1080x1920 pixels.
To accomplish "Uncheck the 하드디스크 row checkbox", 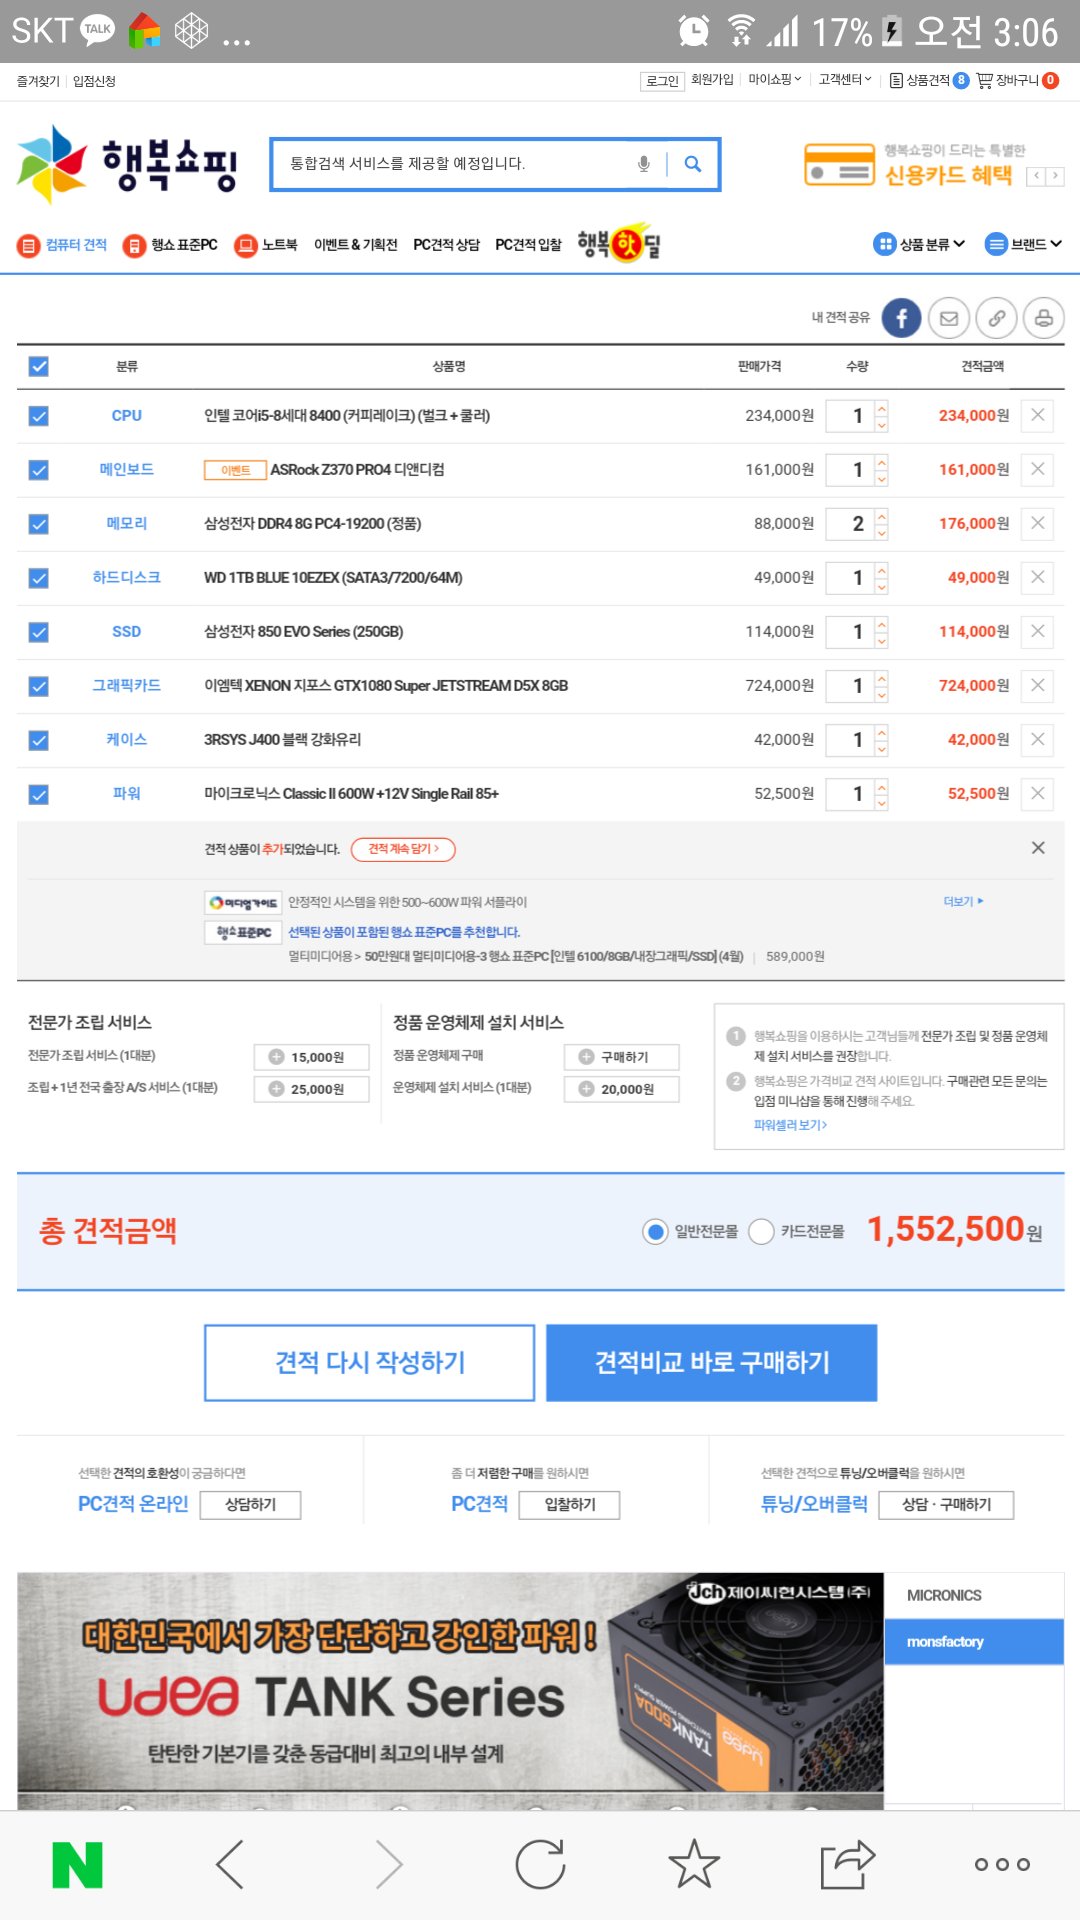I will pyautogui.click(x=39, y=578).
